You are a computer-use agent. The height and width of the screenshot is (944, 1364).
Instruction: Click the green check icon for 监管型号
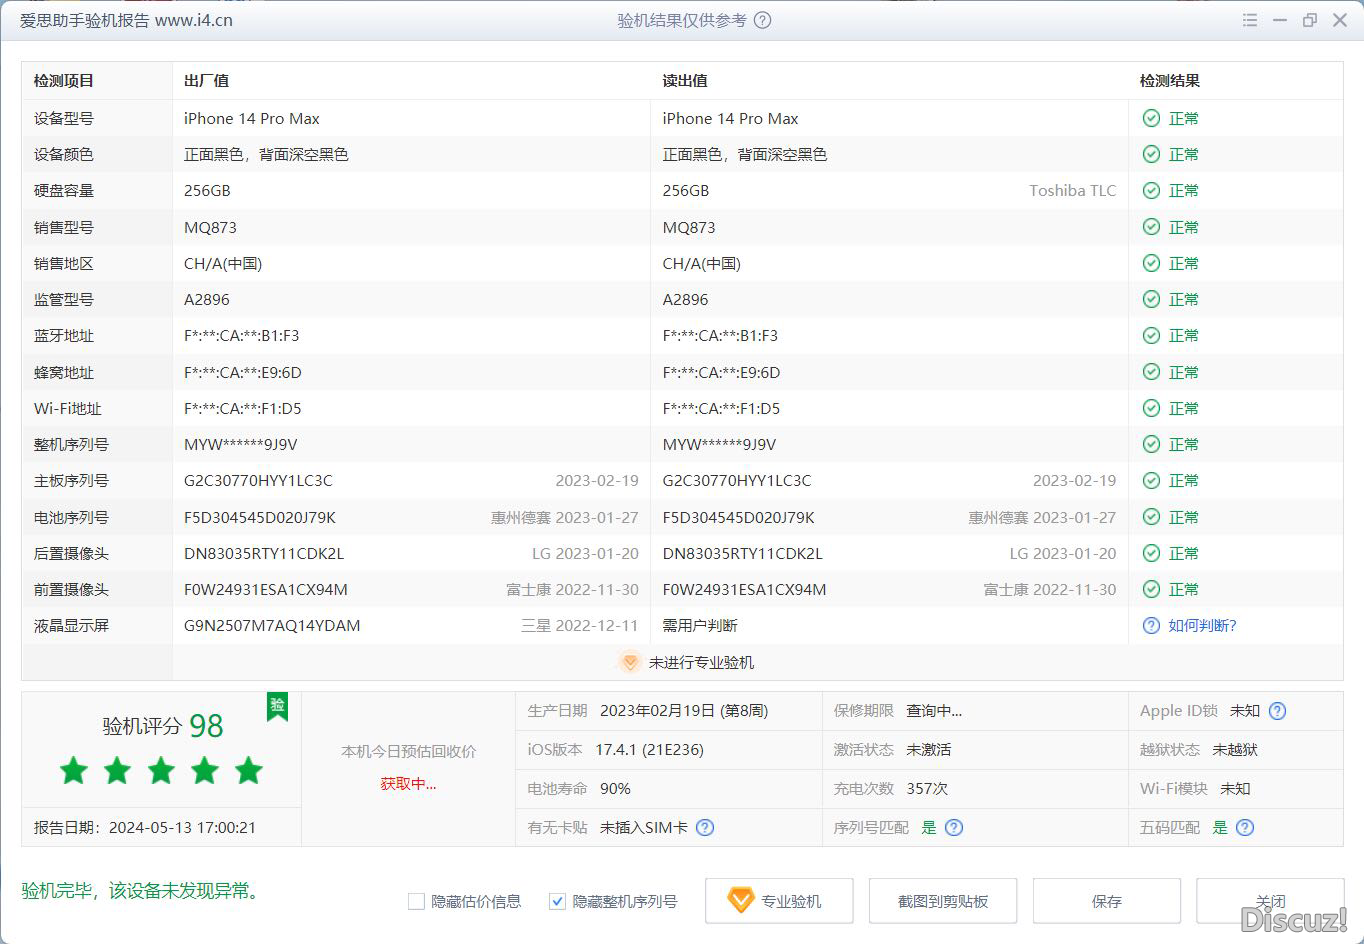coord(1151,299)
